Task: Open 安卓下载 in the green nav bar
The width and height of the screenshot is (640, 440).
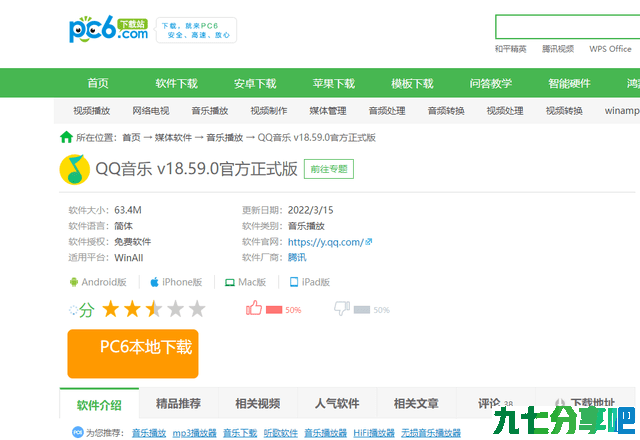Action: [255, 83]
